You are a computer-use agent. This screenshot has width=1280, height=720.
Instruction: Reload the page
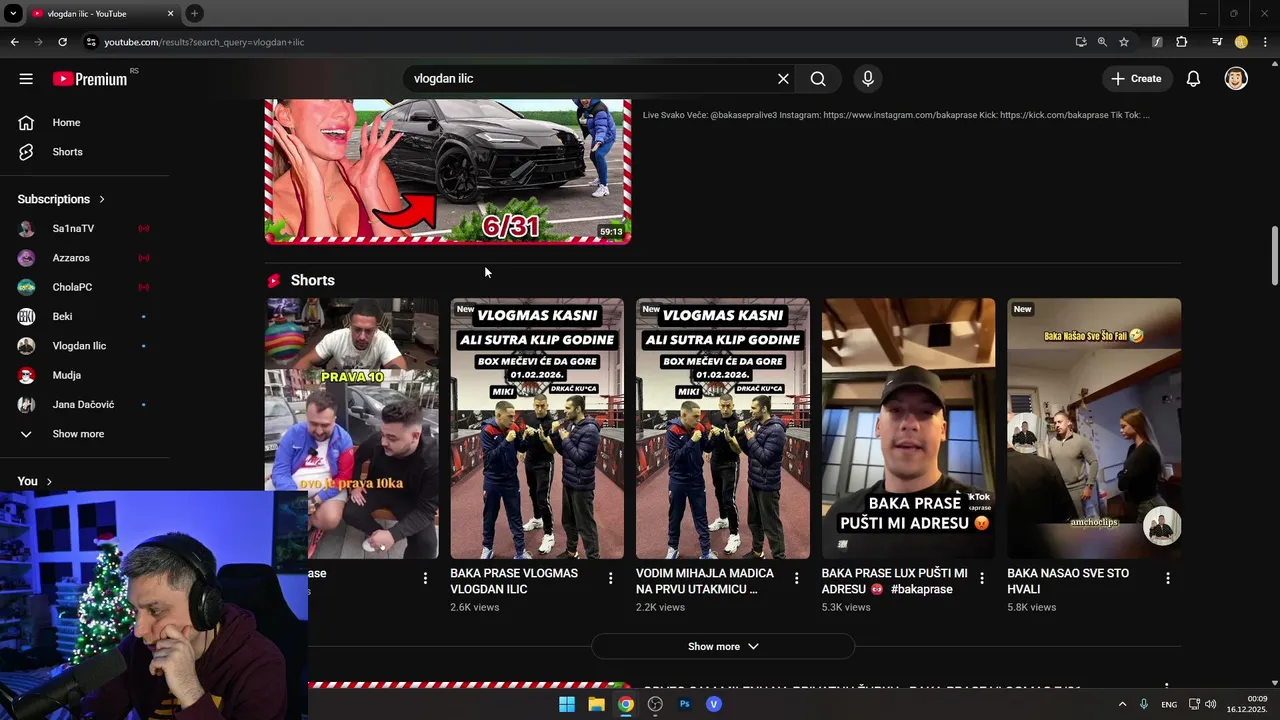62,42
